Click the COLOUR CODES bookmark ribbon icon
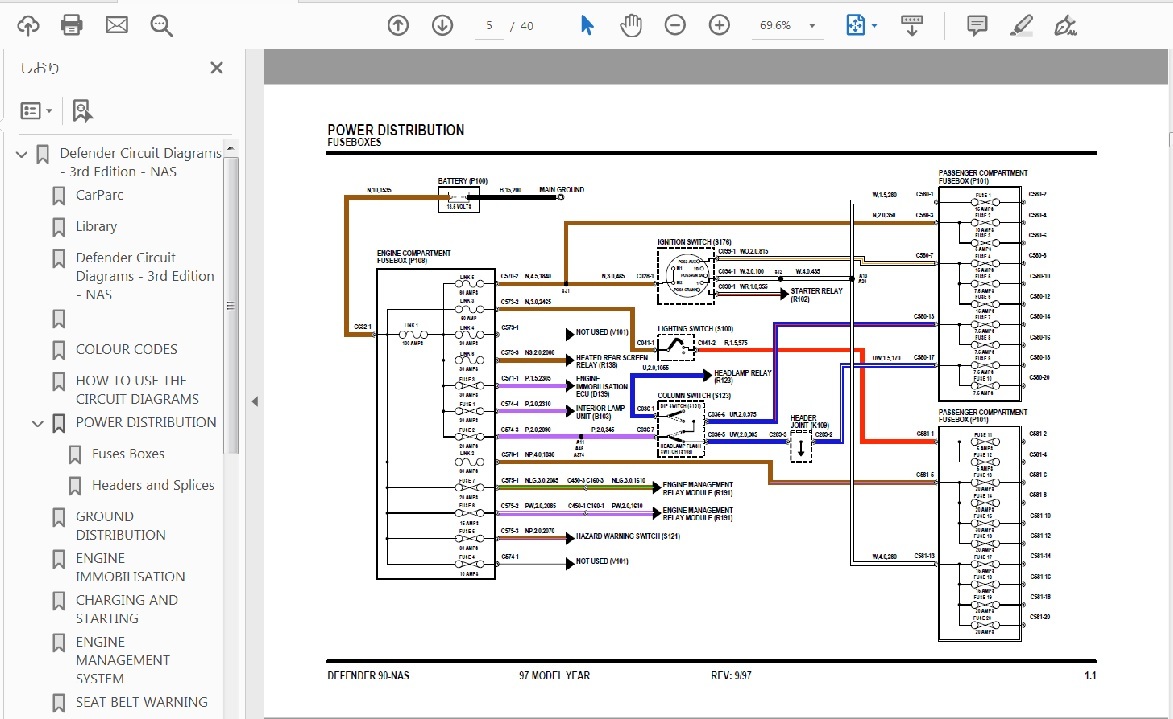 pos(58,350)
